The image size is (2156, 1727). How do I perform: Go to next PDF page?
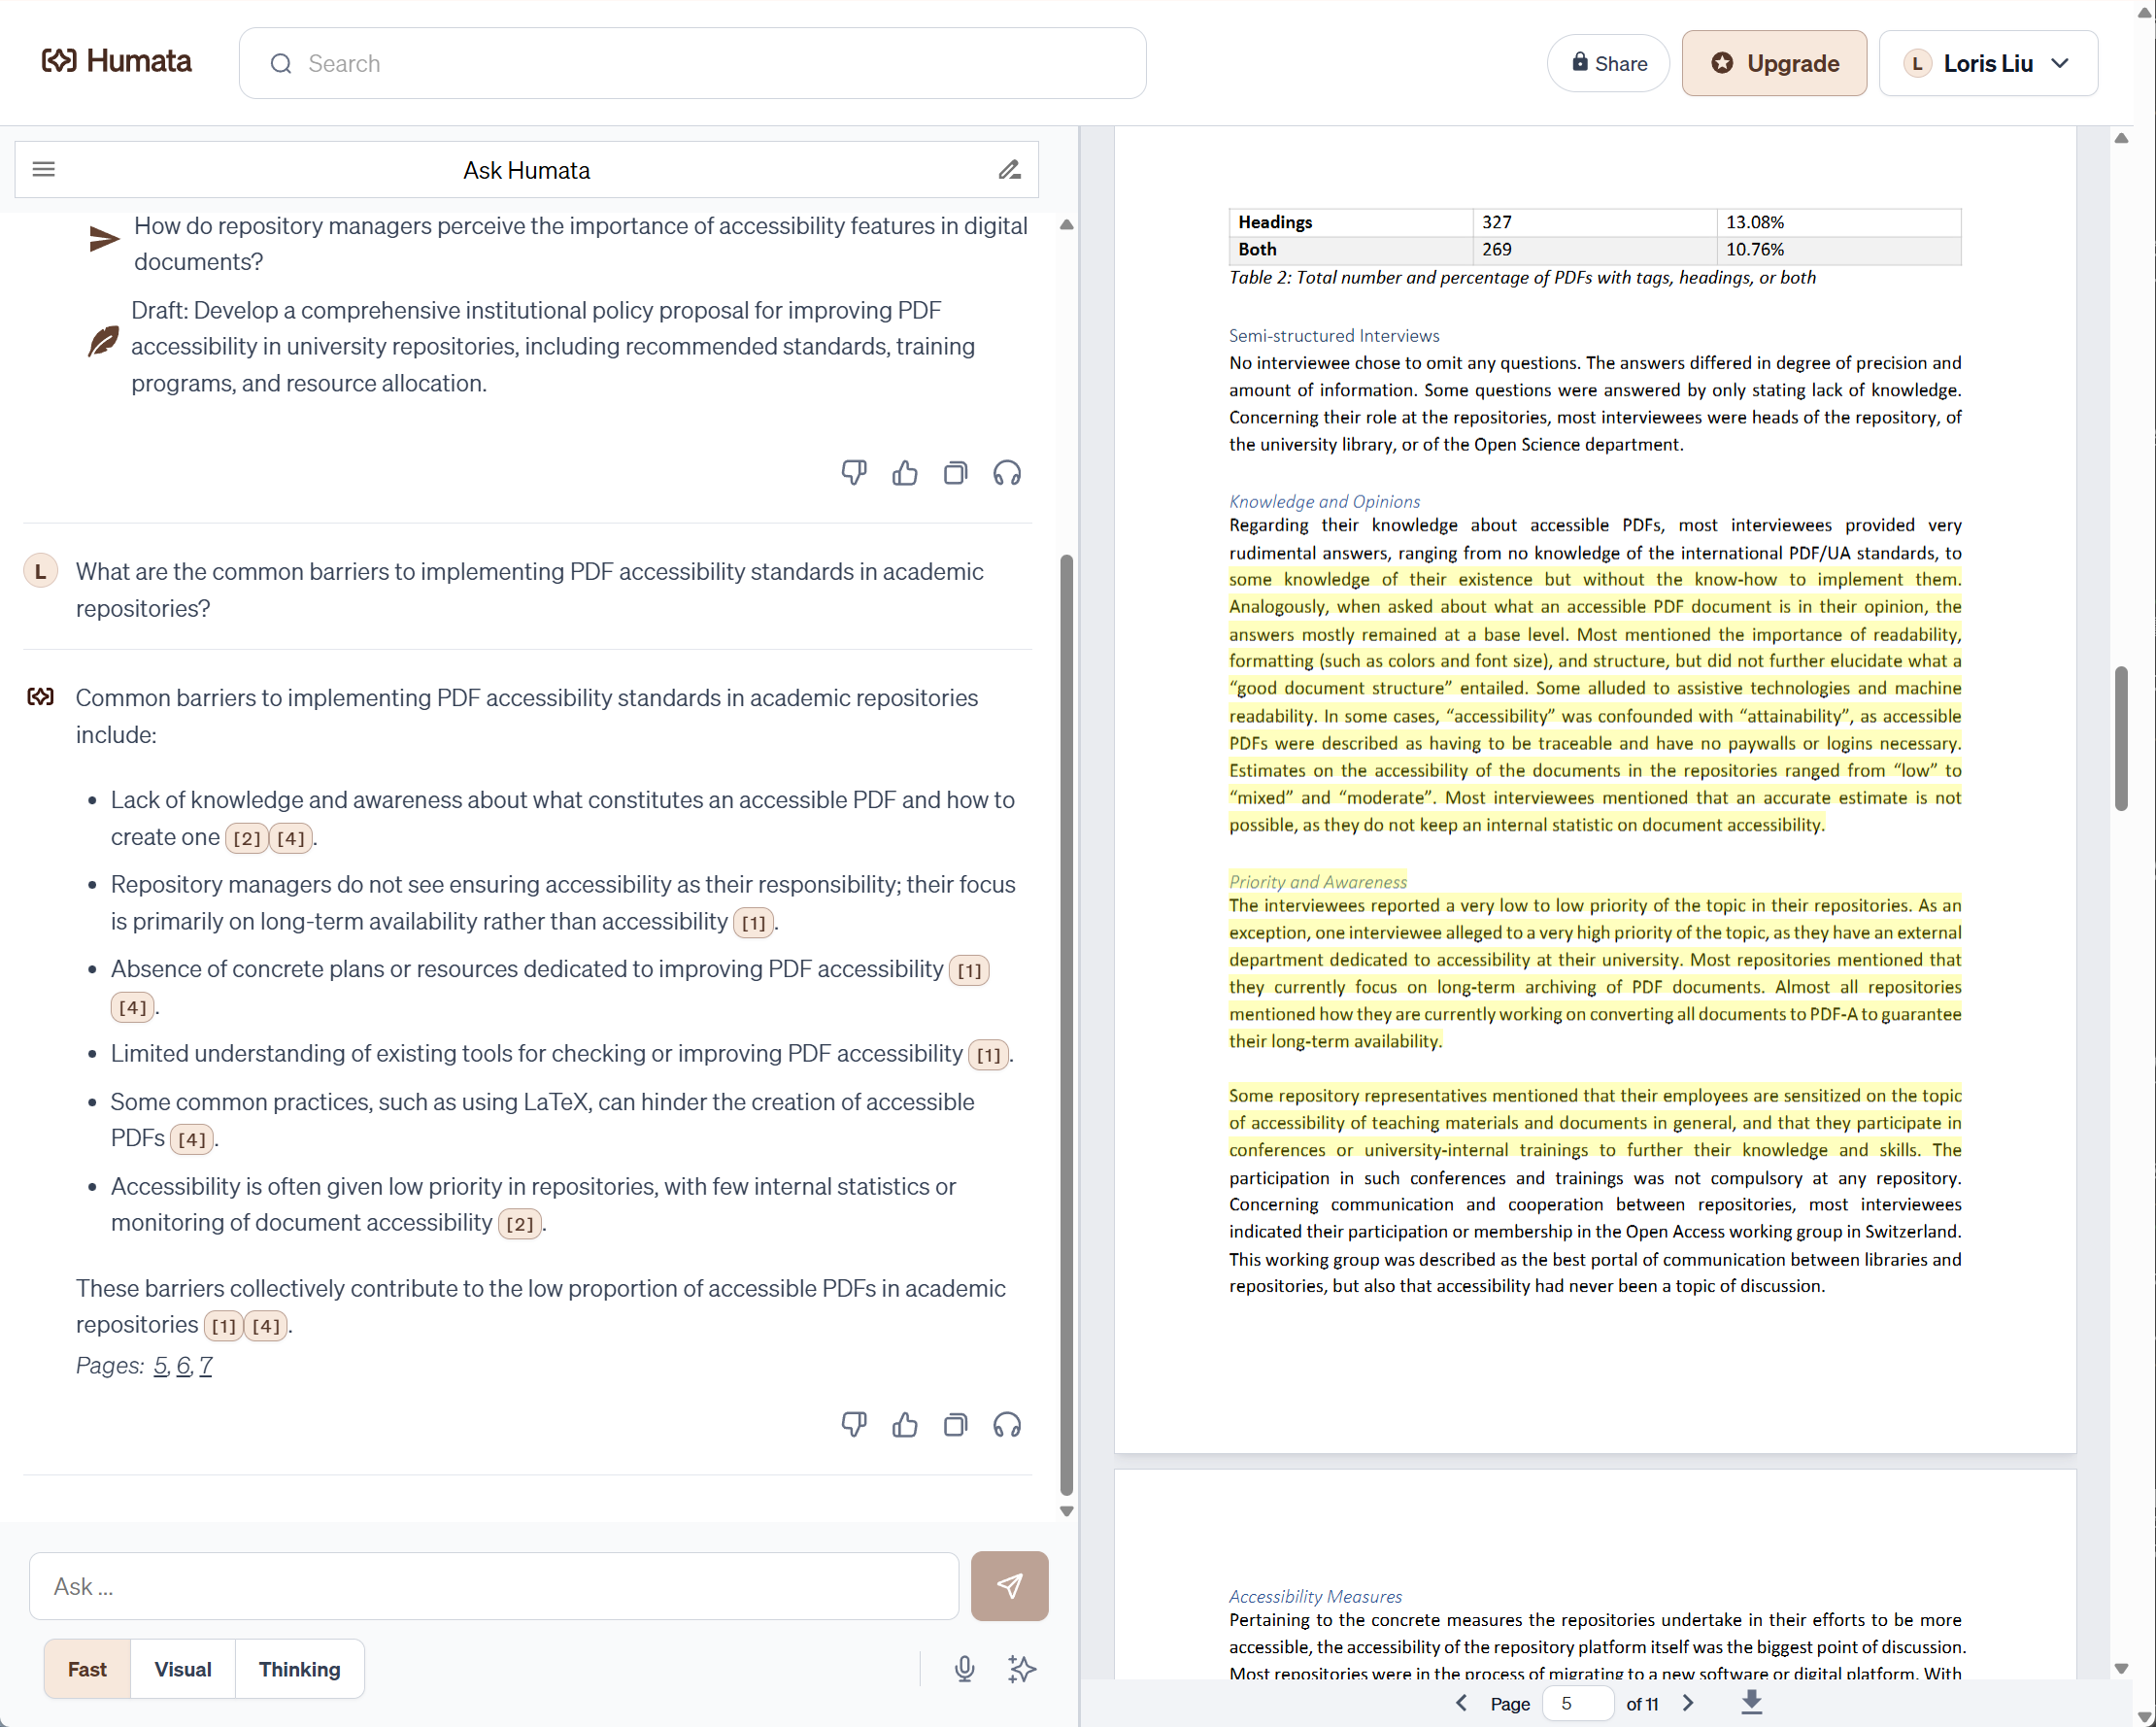point(1688,1702)
